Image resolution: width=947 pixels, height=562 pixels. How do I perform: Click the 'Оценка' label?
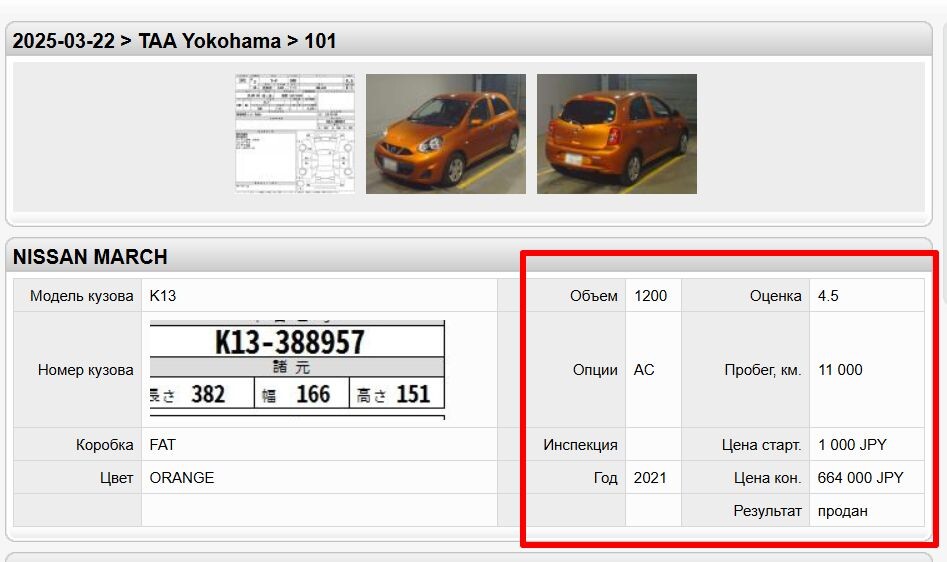tap(775, 296)
